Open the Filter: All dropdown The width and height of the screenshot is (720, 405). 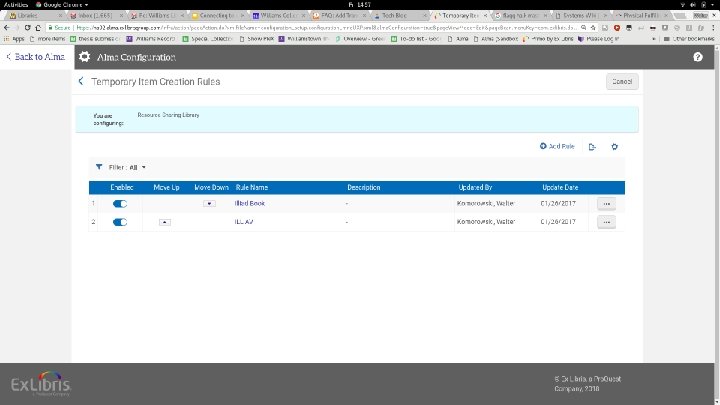tap(127, 167)
